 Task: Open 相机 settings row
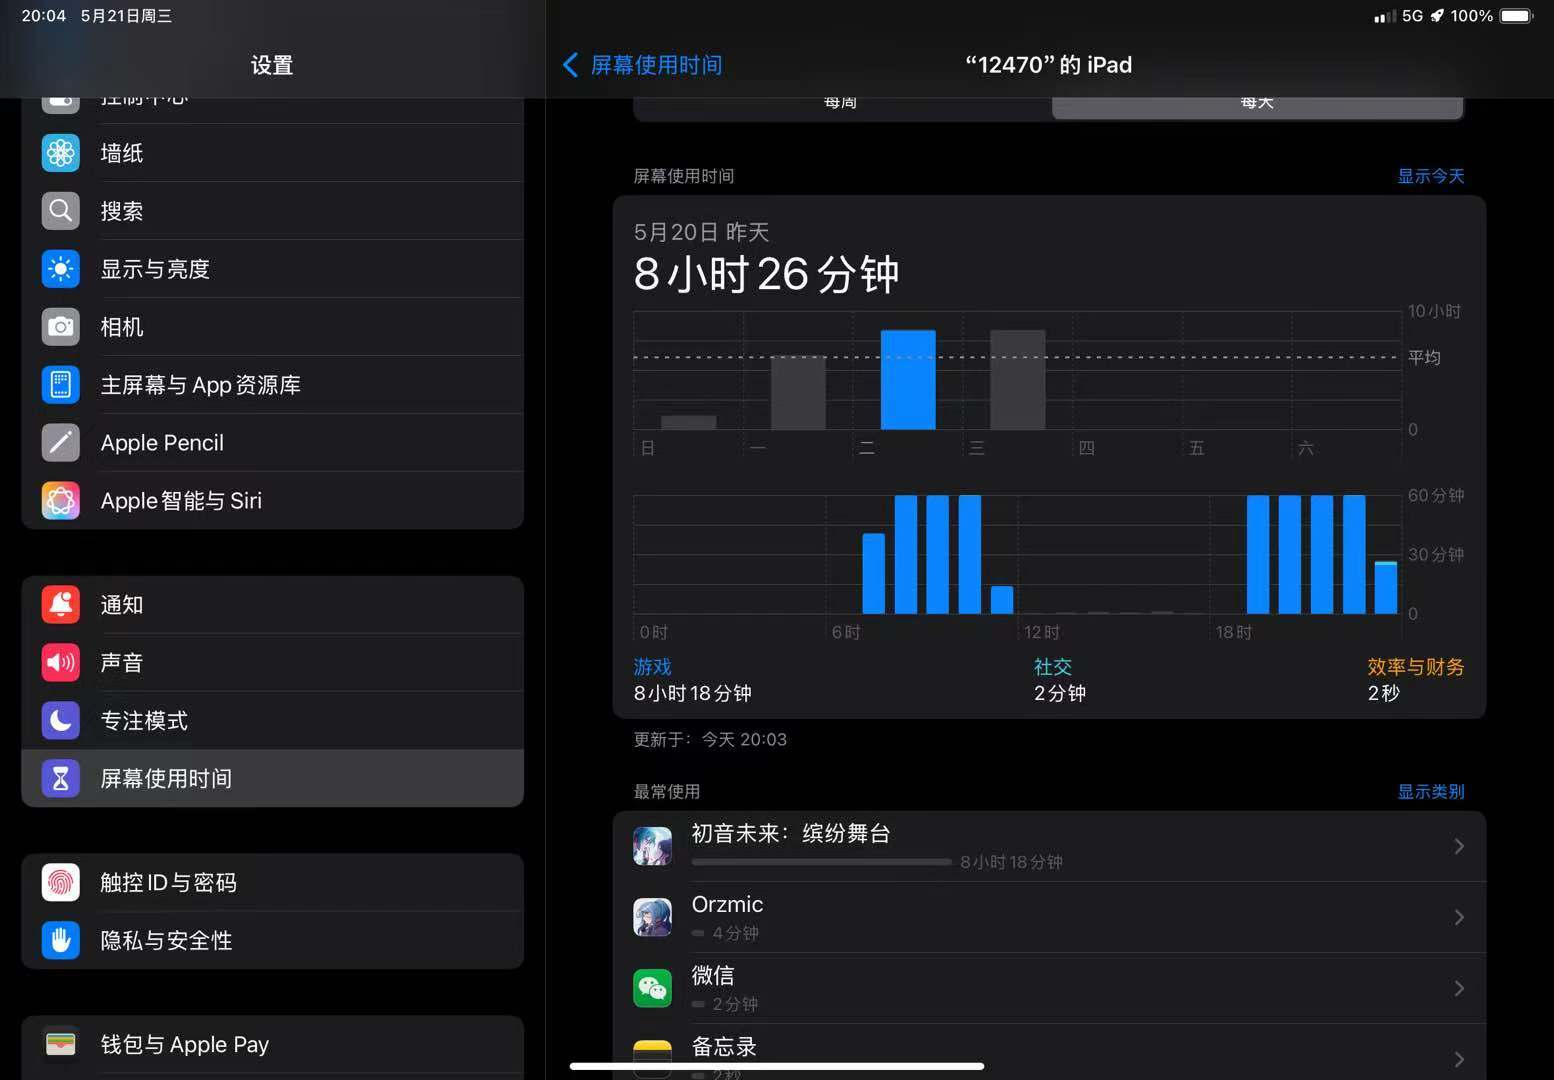272,327
